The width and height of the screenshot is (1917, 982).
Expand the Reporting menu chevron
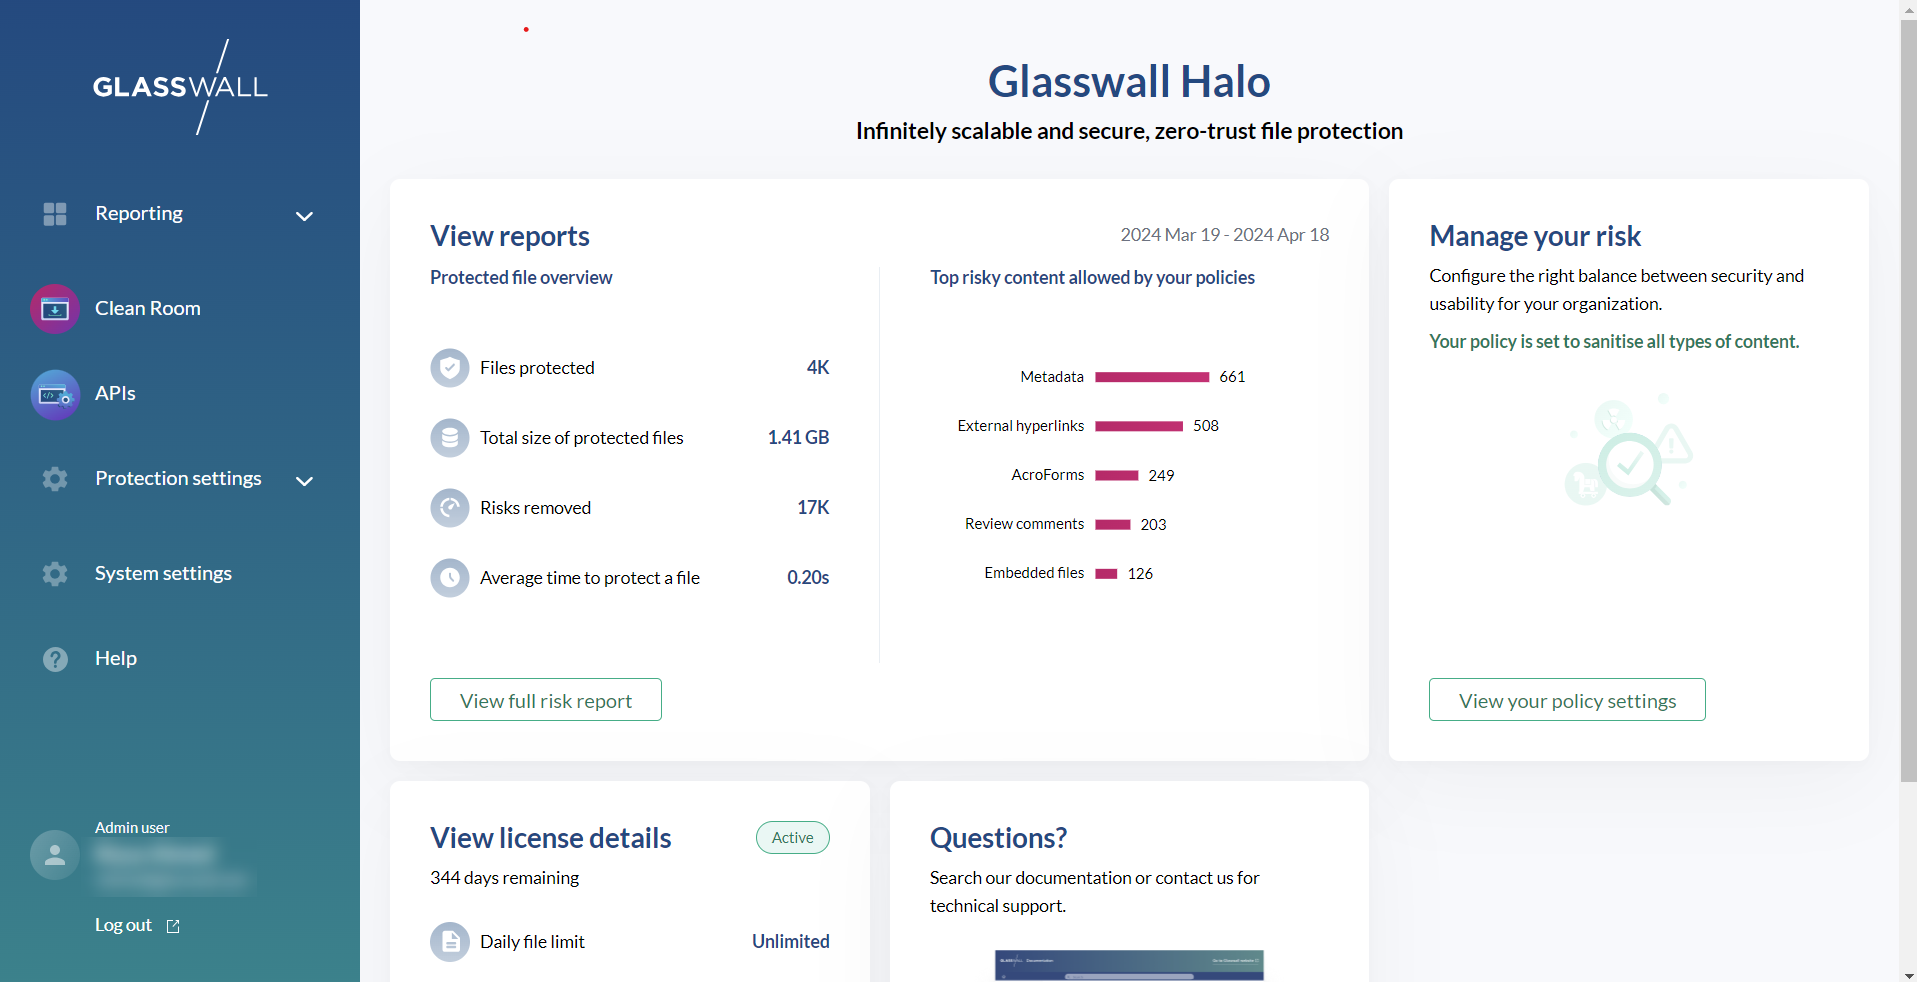(305, 216)
